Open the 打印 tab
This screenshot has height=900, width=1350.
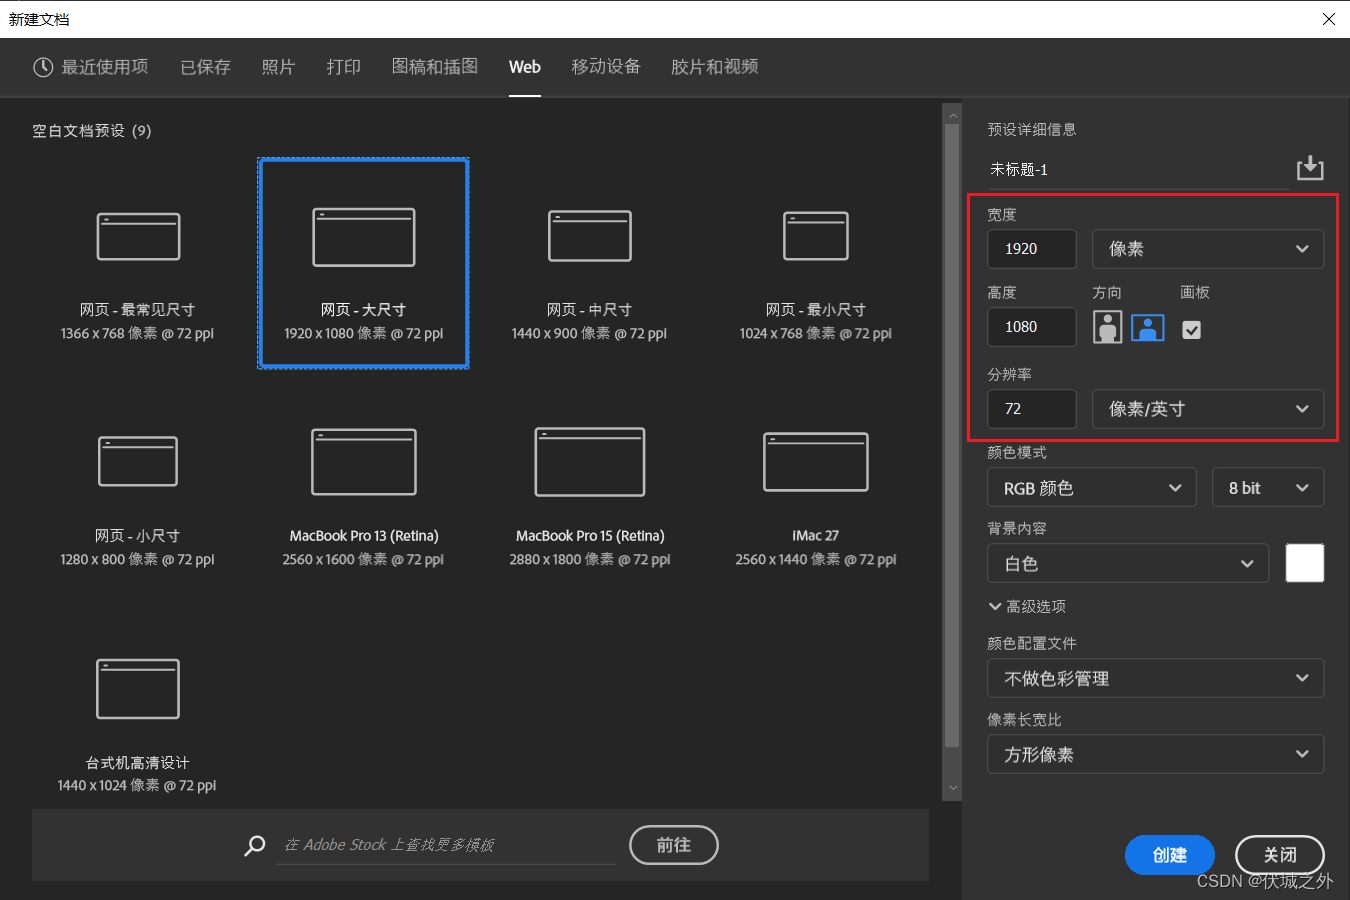coord(343,67)
